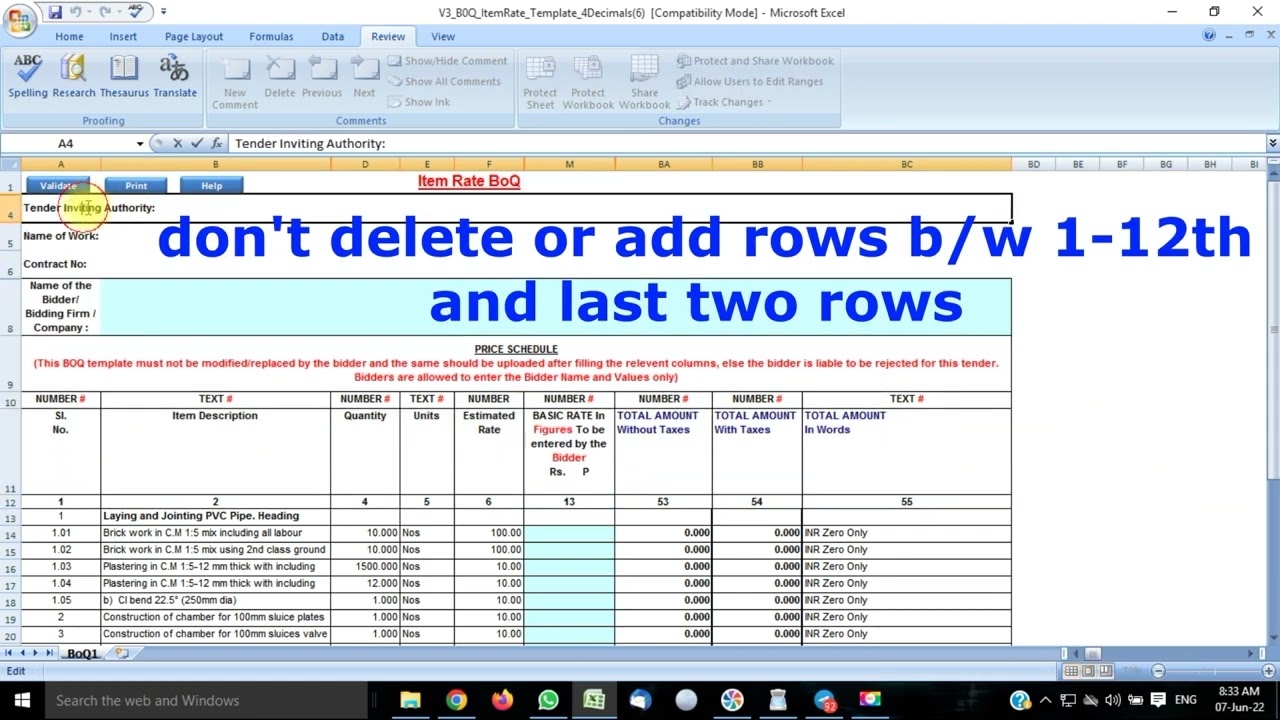
Task: Toggle Show Ink
Action: click(x=419, y=102)
